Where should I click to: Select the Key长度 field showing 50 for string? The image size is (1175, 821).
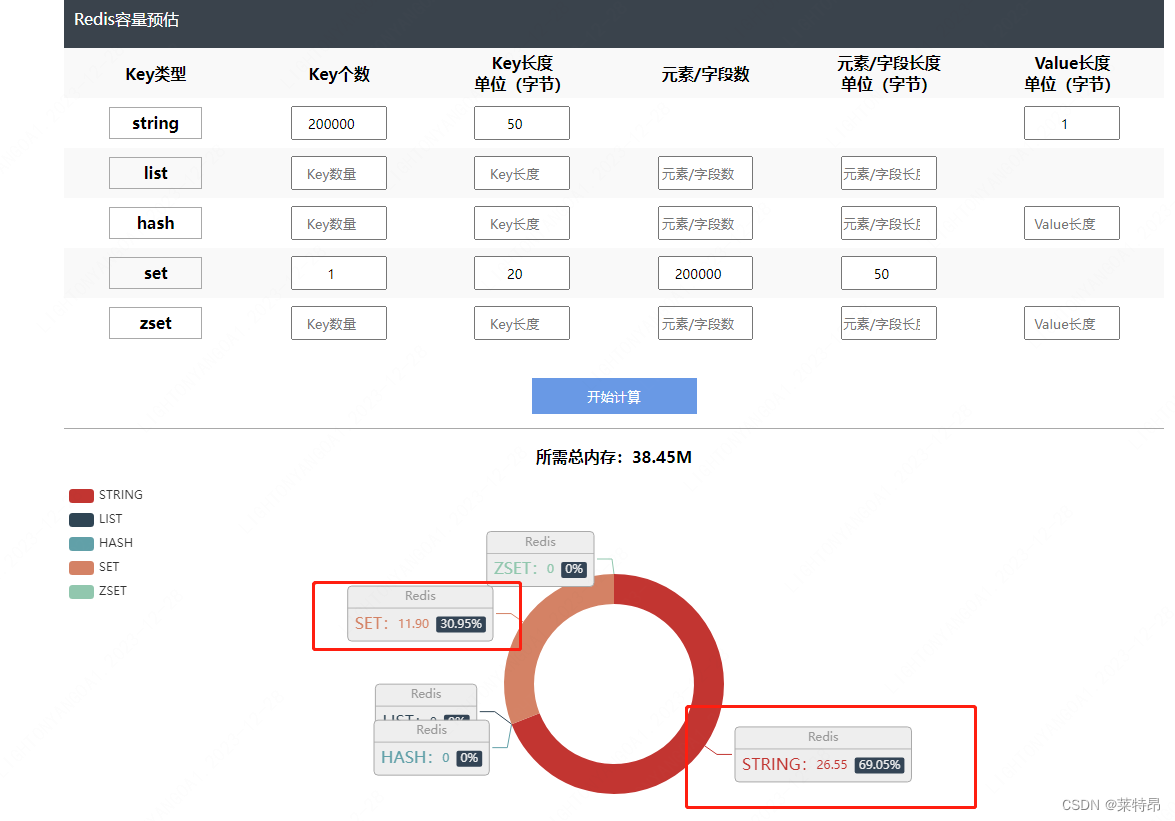click(x=521, y=123)
